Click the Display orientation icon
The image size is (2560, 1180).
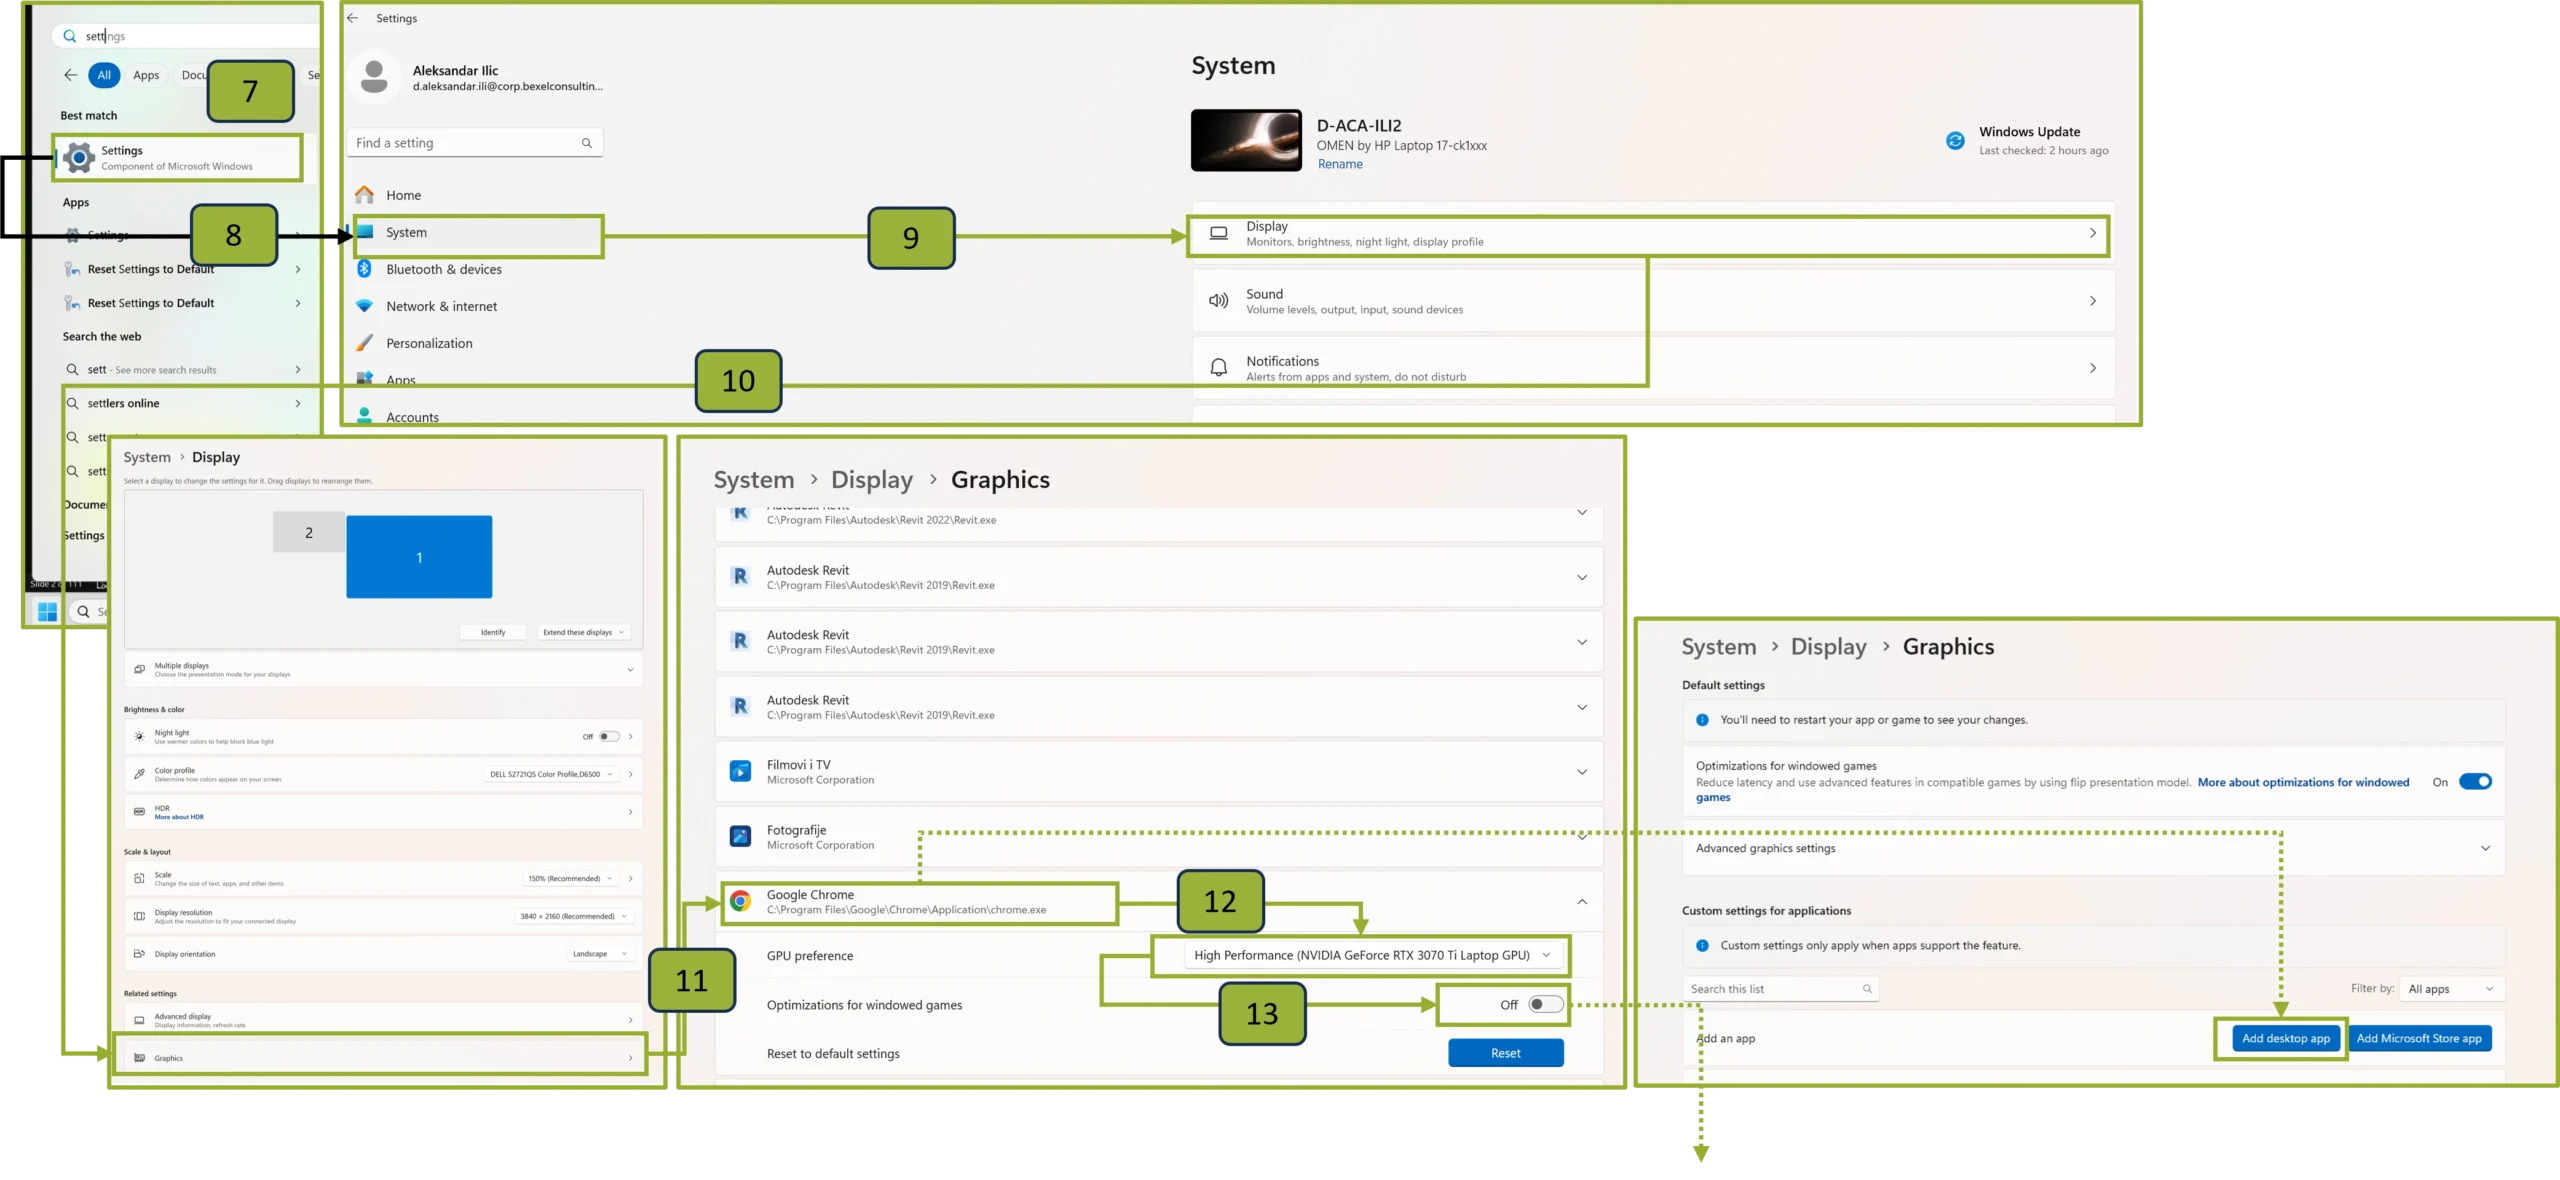pos(139,954)
